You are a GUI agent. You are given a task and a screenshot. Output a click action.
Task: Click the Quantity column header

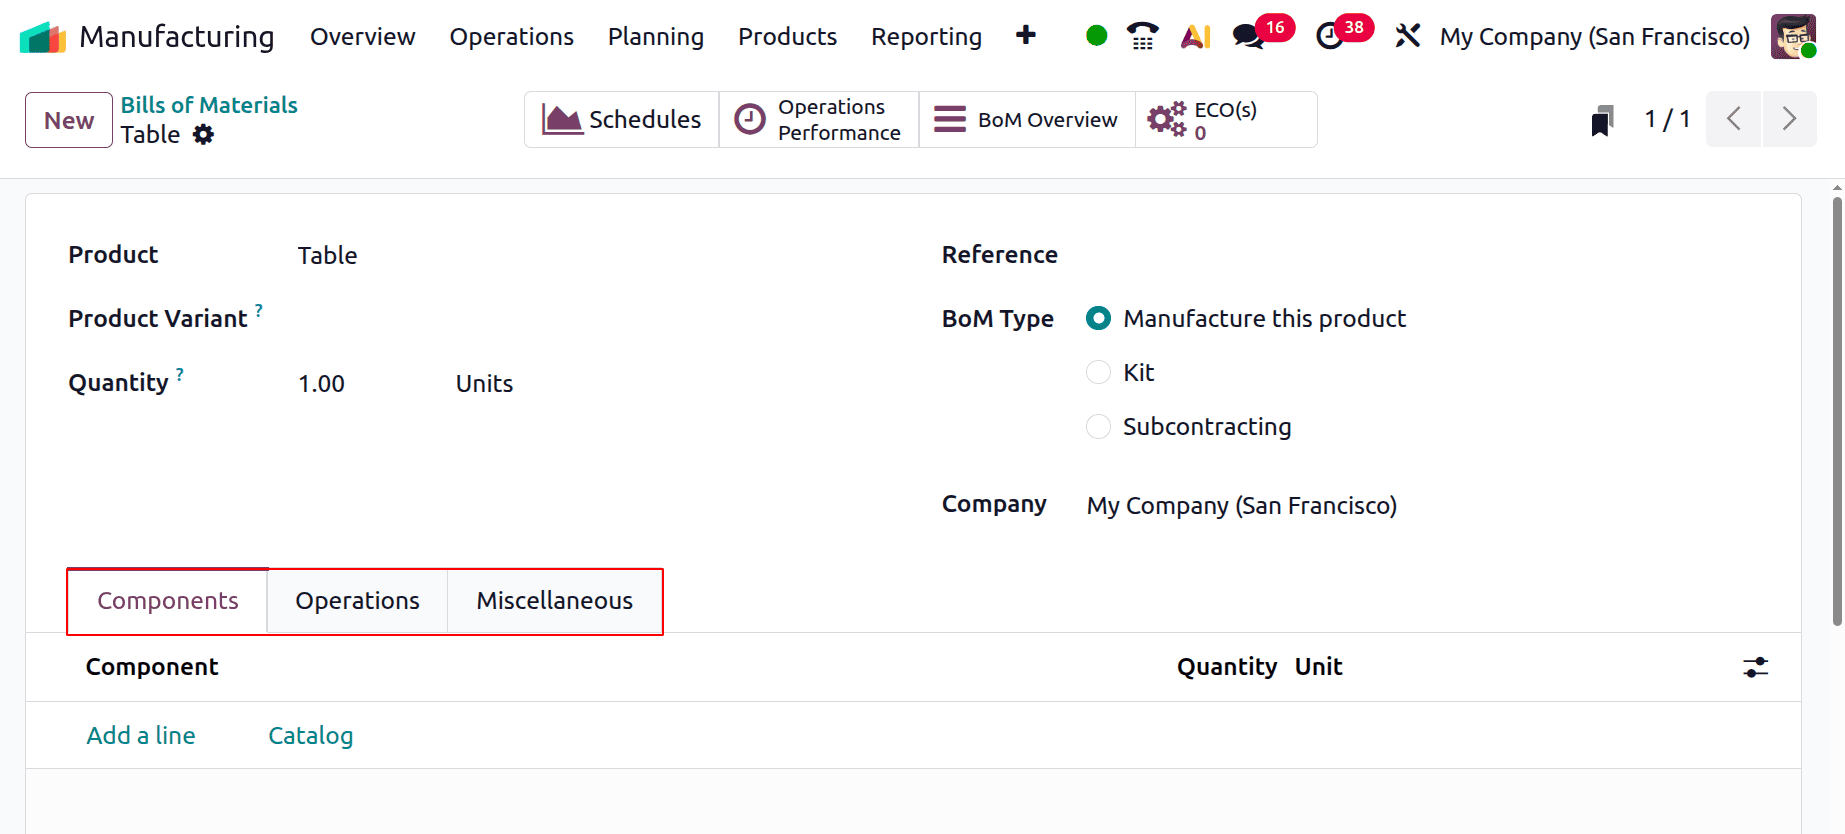(x=1227, y=667)
